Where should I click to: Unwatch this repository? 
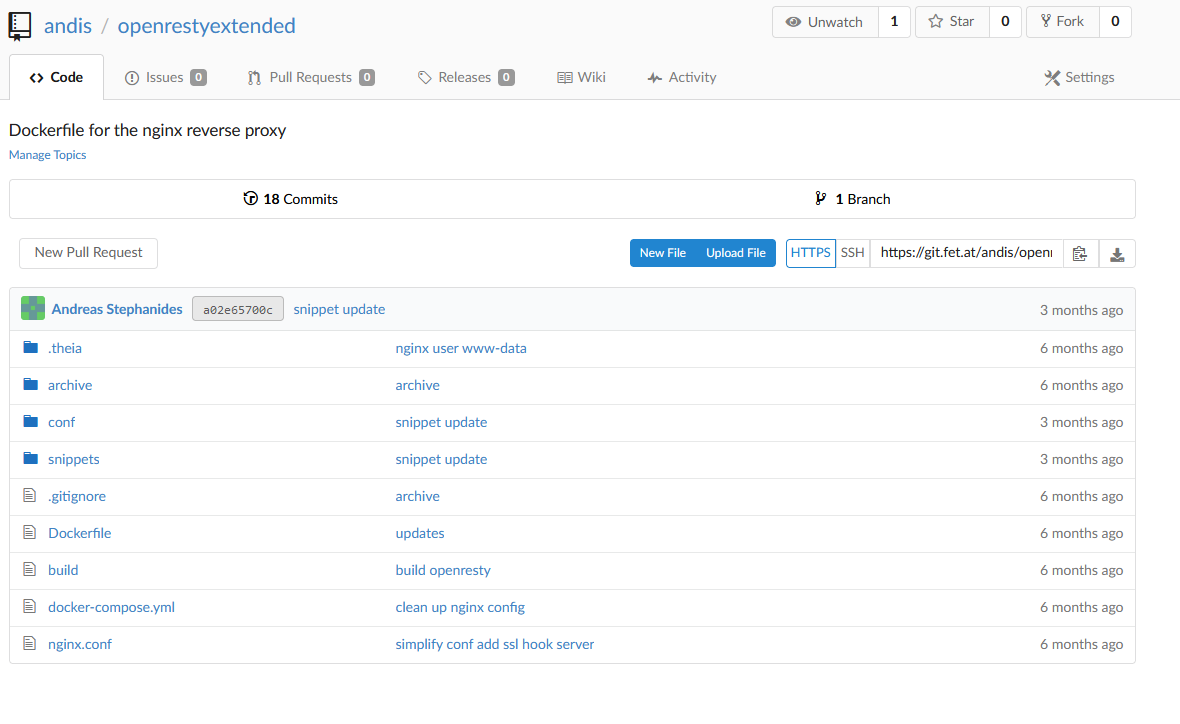point(825,21)
